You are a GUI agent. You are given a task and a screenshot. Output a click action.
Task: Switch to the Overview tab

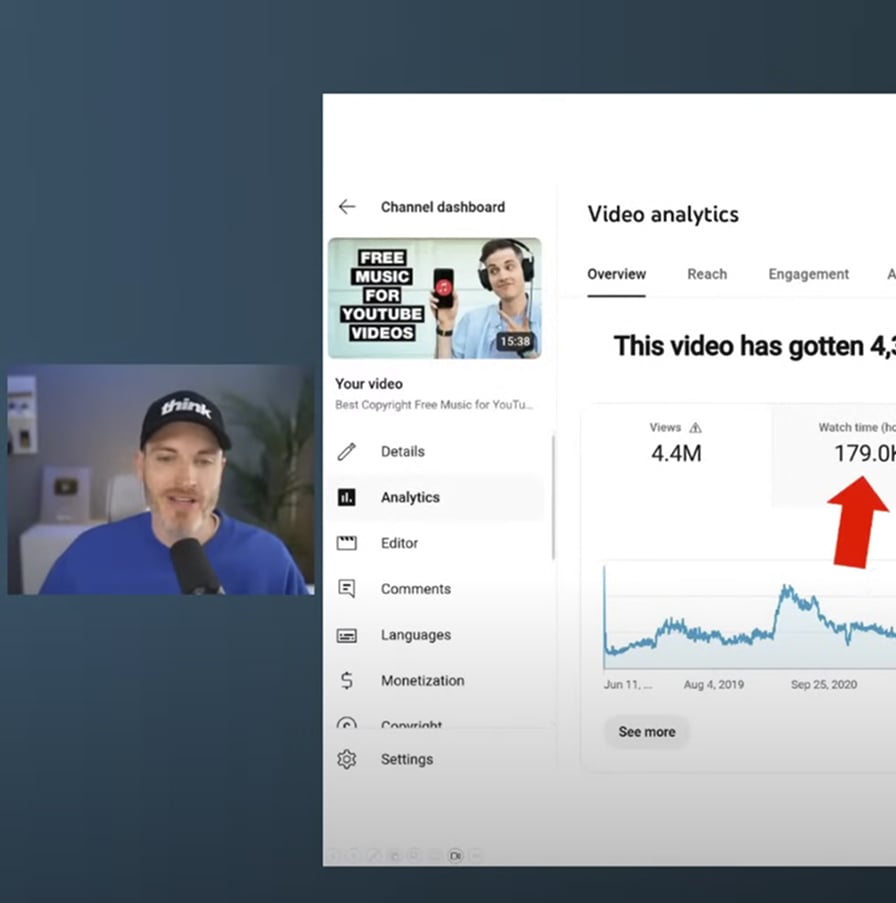tap(616, 274)
